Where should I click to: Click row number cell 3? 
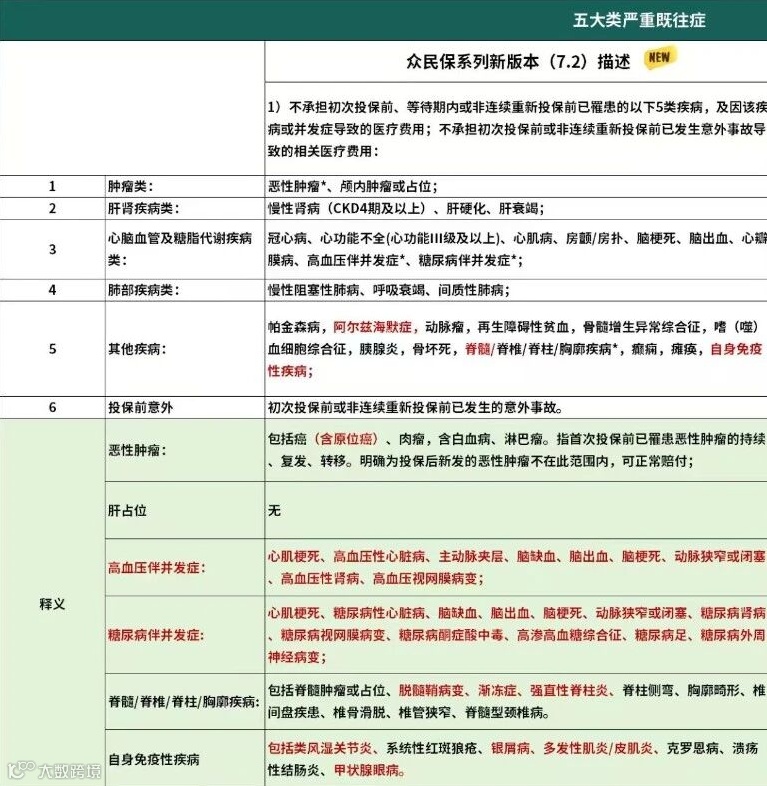click(52, 249)
